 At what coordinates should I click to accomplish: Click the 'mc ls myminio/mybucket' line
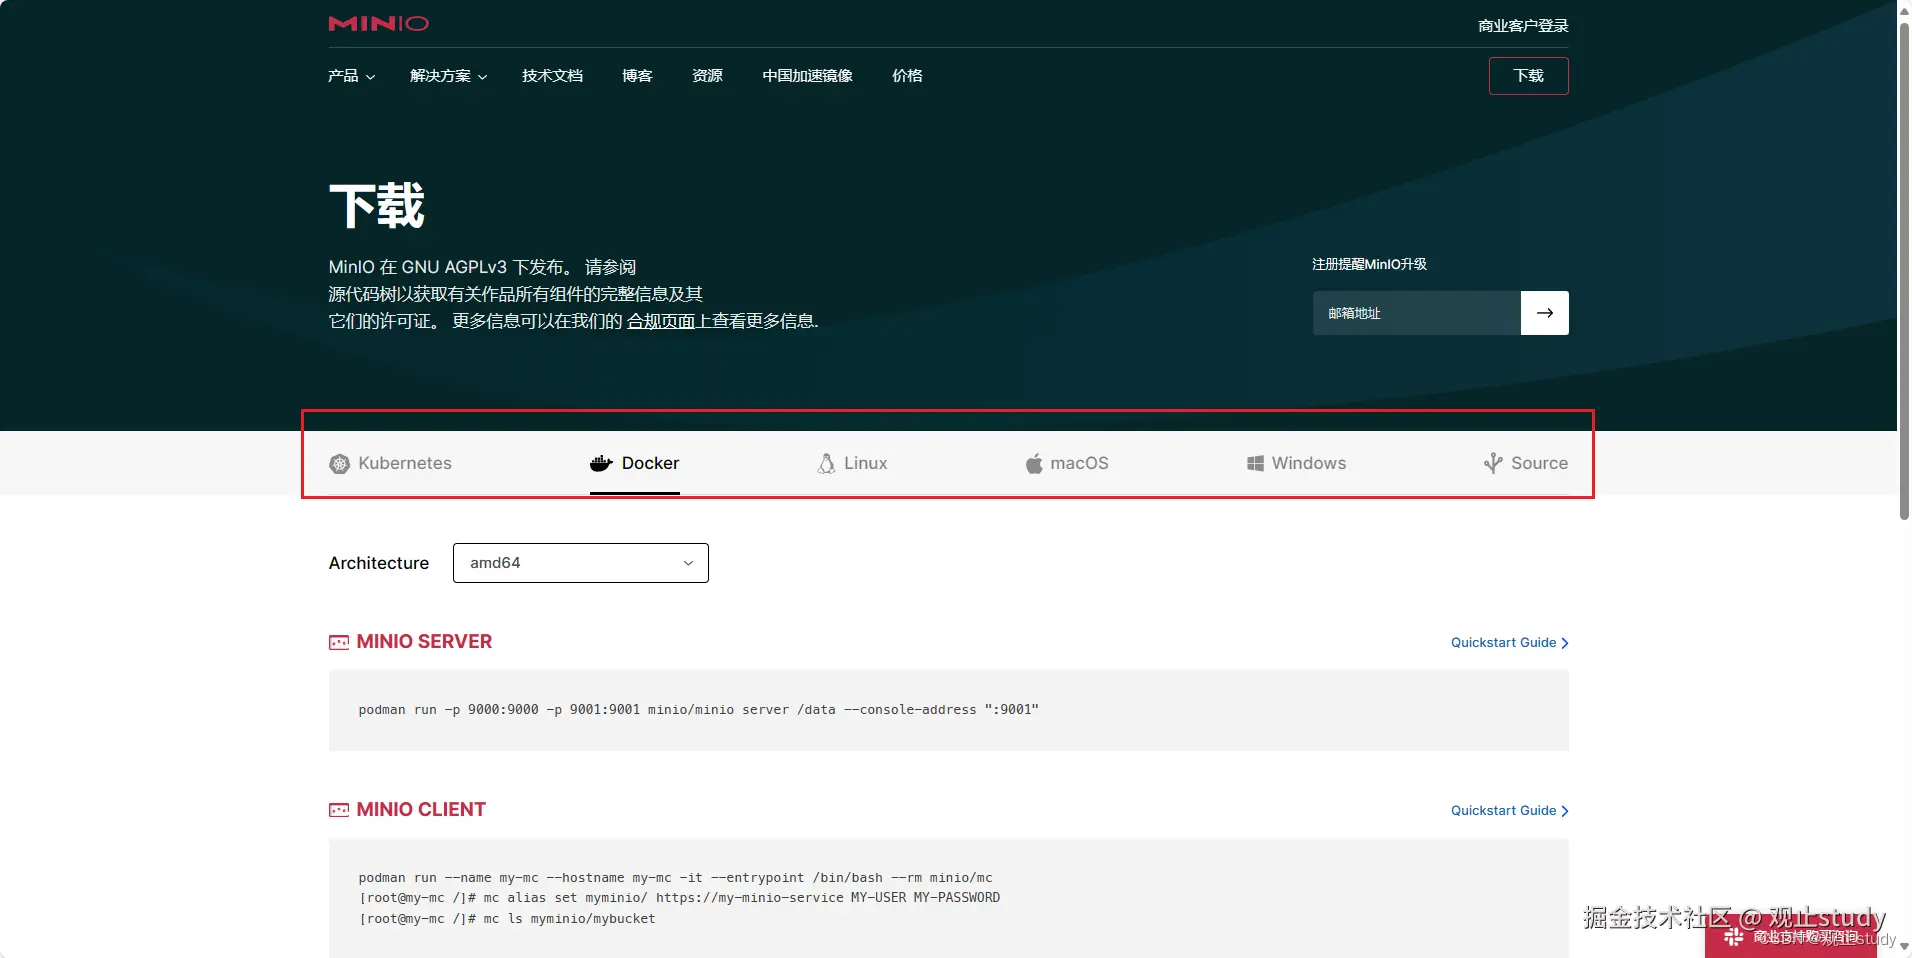coord(507,919)
